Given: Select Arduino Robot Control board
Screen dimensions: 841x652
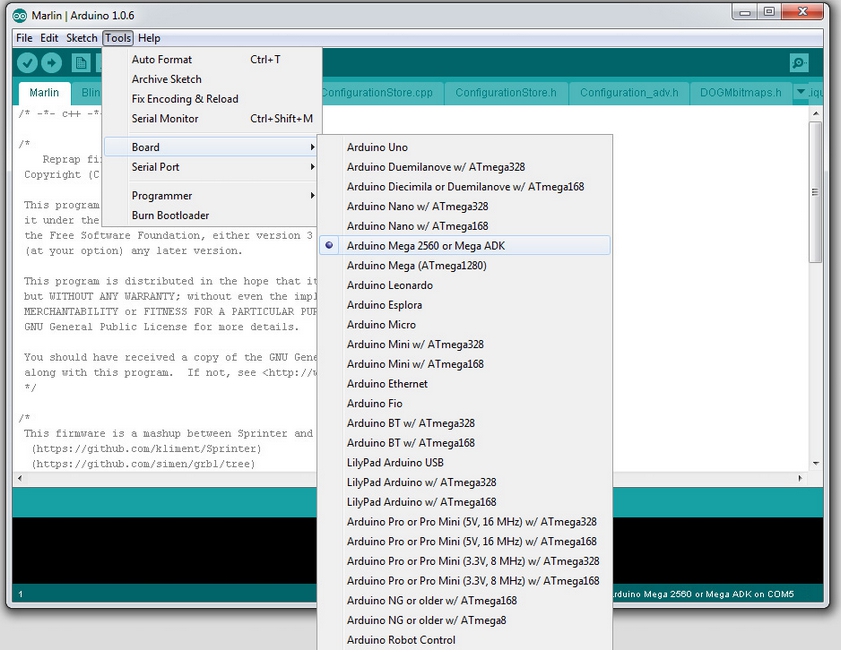Looking at the screenshot, I should tap(464, 640).
